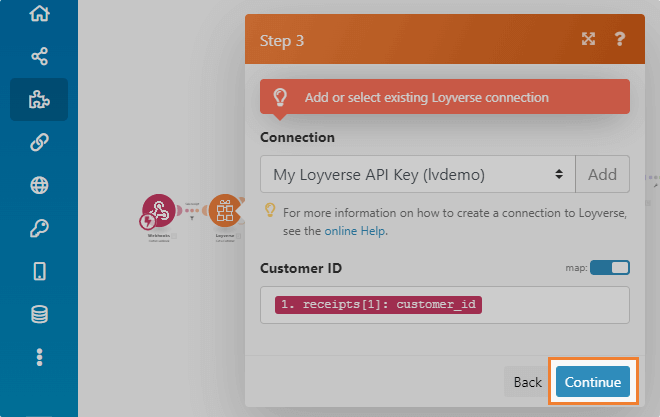
Task: Open Keys icon in sidebar
Action: tap(39, 228)
